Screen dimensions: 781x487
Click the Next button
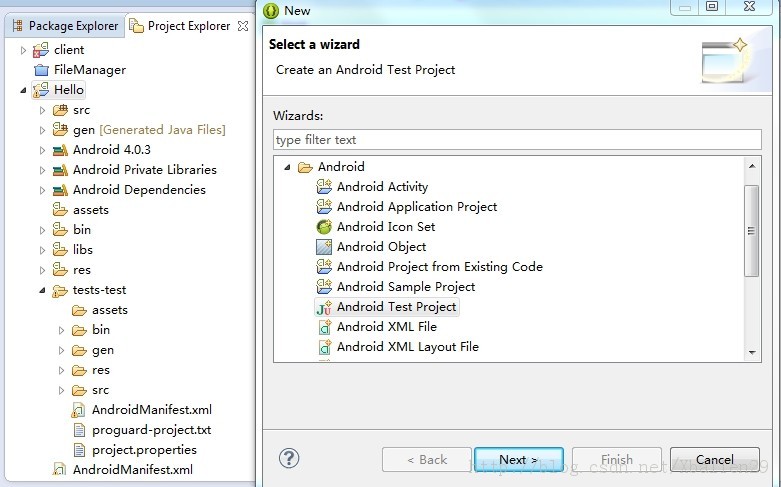(x=519, y=459)
